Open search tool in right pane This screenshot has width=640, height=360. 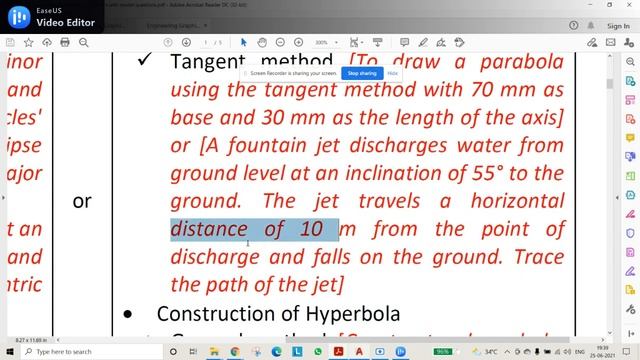[x=630, y=62]
